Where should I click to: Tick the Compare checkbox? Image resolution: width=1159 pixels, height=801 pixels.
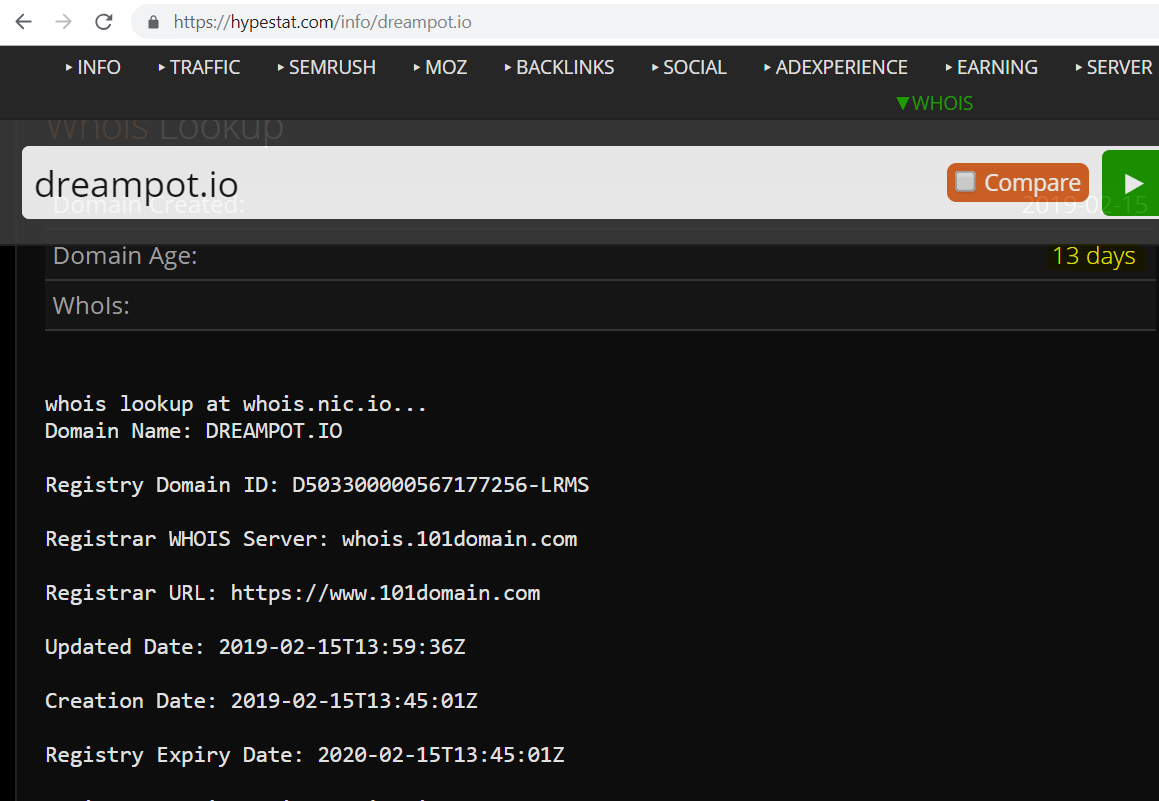coord(965,182)
